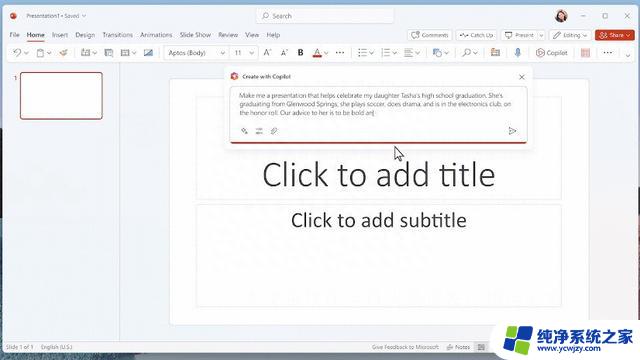
Task: Switch to the Design tab
Action: point(85,35)
